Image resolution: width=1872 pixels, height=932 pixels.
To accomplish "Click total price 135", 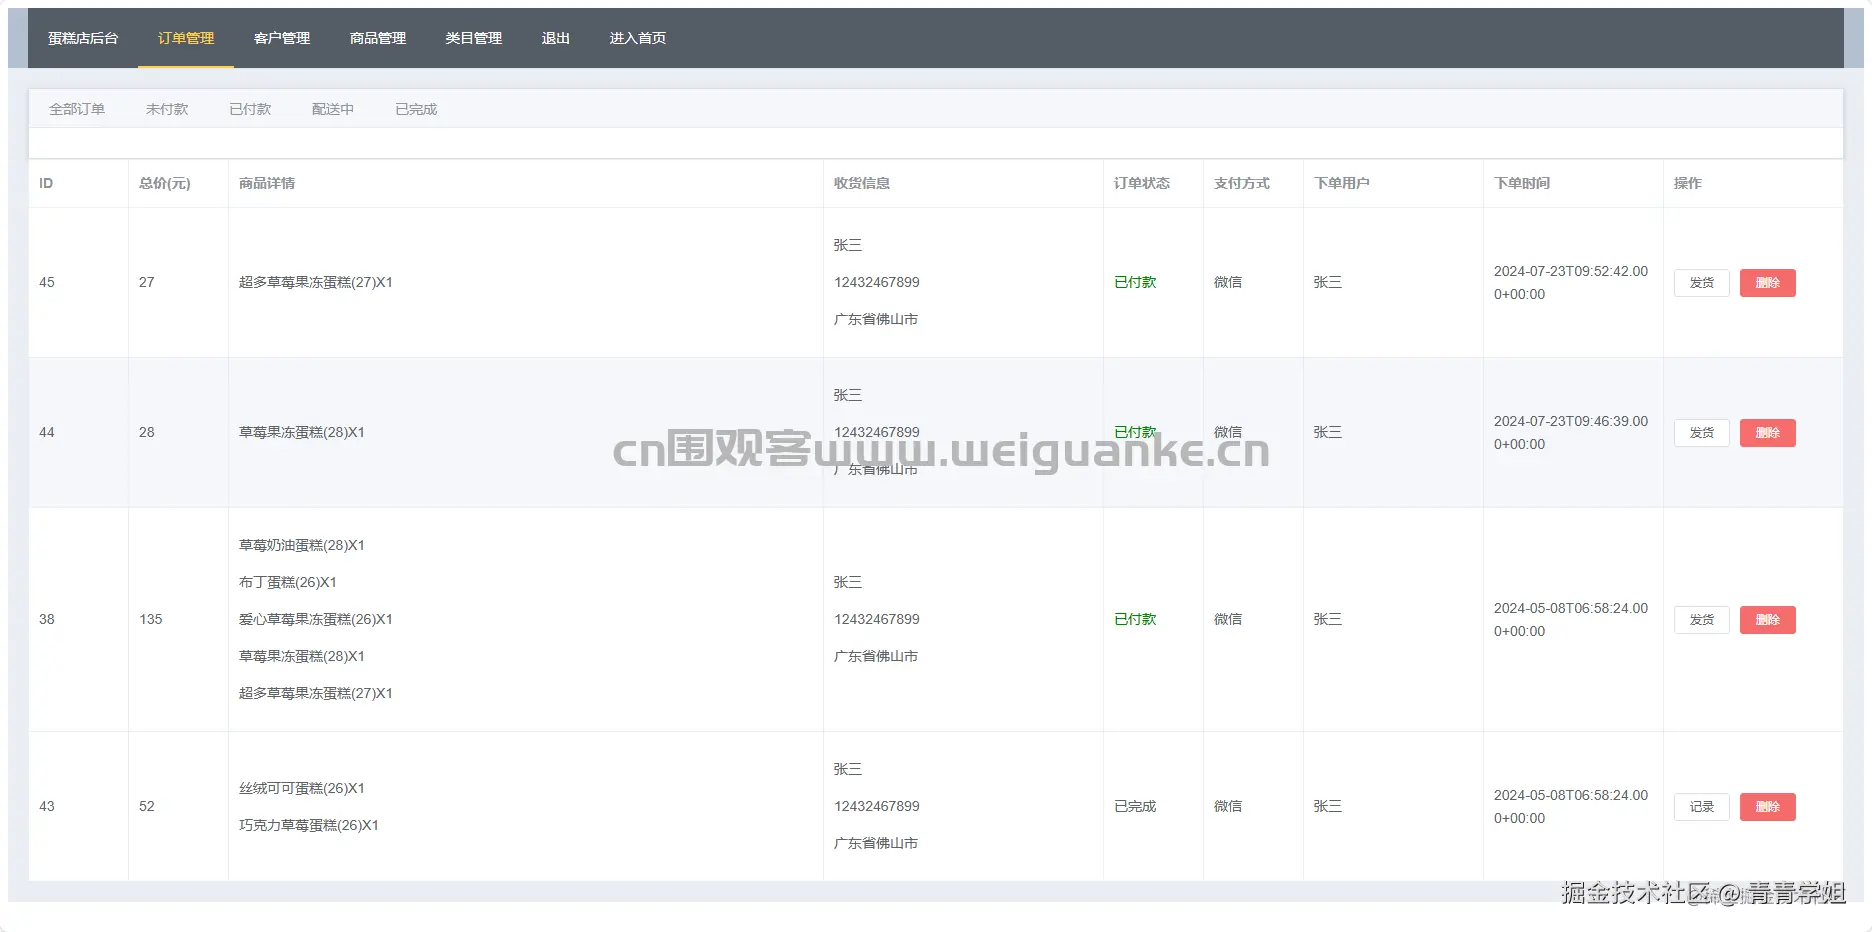I will coord(150,619).
